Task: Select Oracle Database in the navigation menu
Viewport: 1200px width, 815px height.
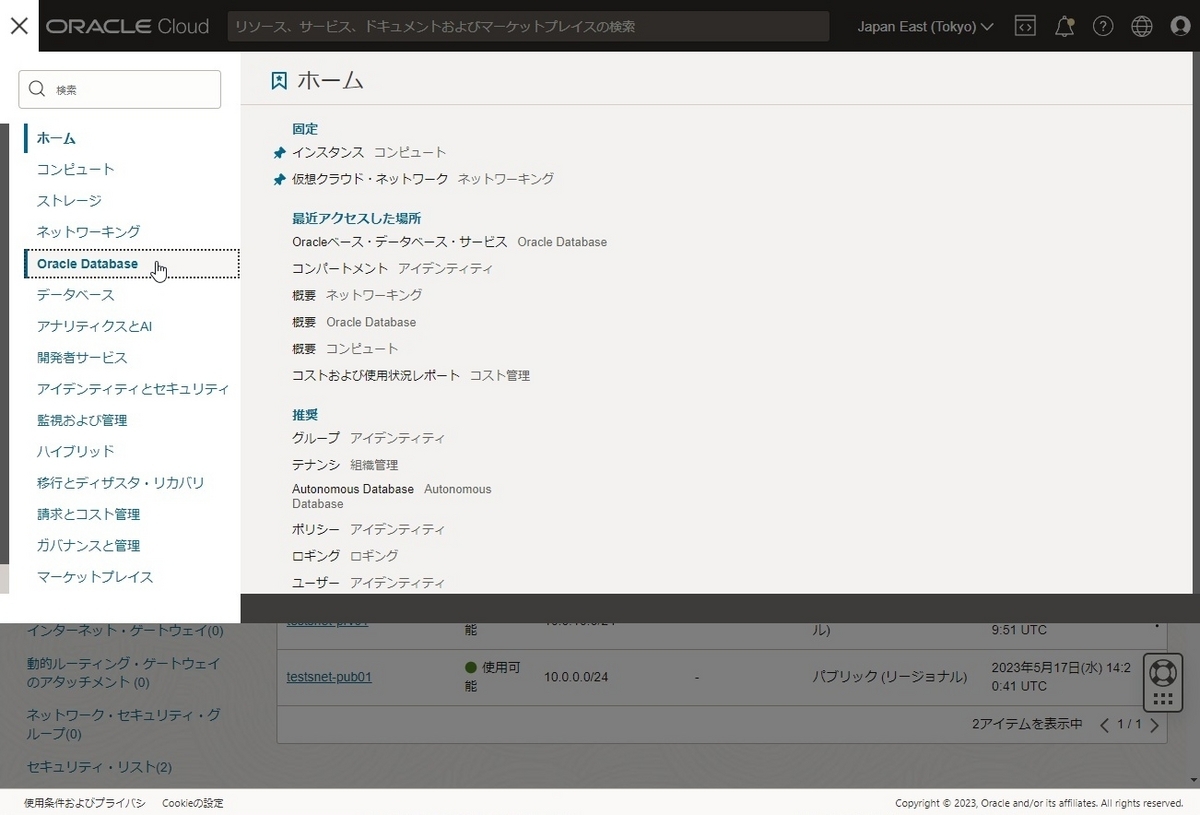Action: coord(89,263)
